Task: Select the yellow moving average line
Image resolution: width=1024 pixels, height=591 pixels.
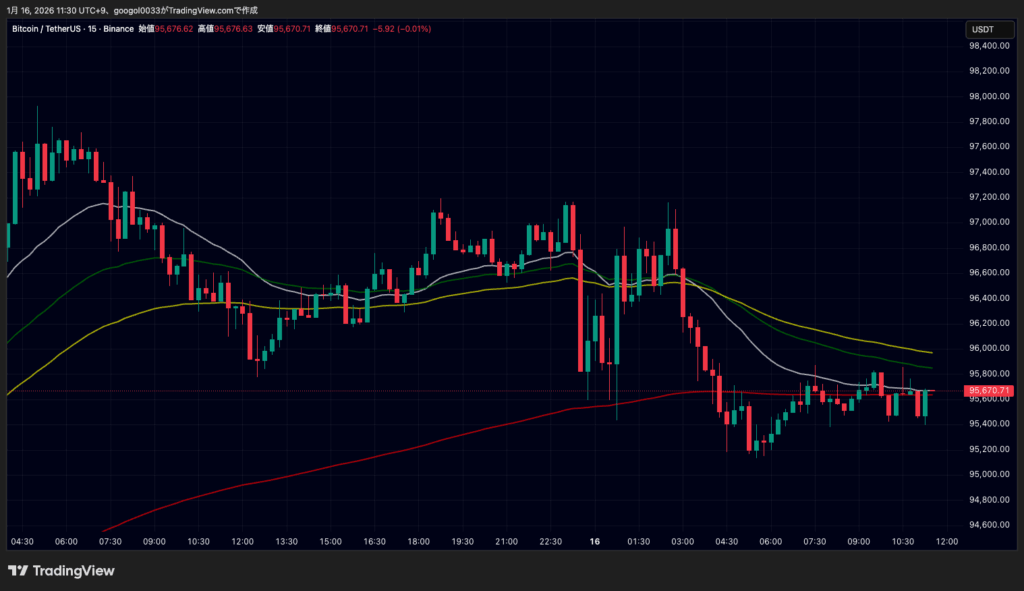Action: tap(457, 294)
